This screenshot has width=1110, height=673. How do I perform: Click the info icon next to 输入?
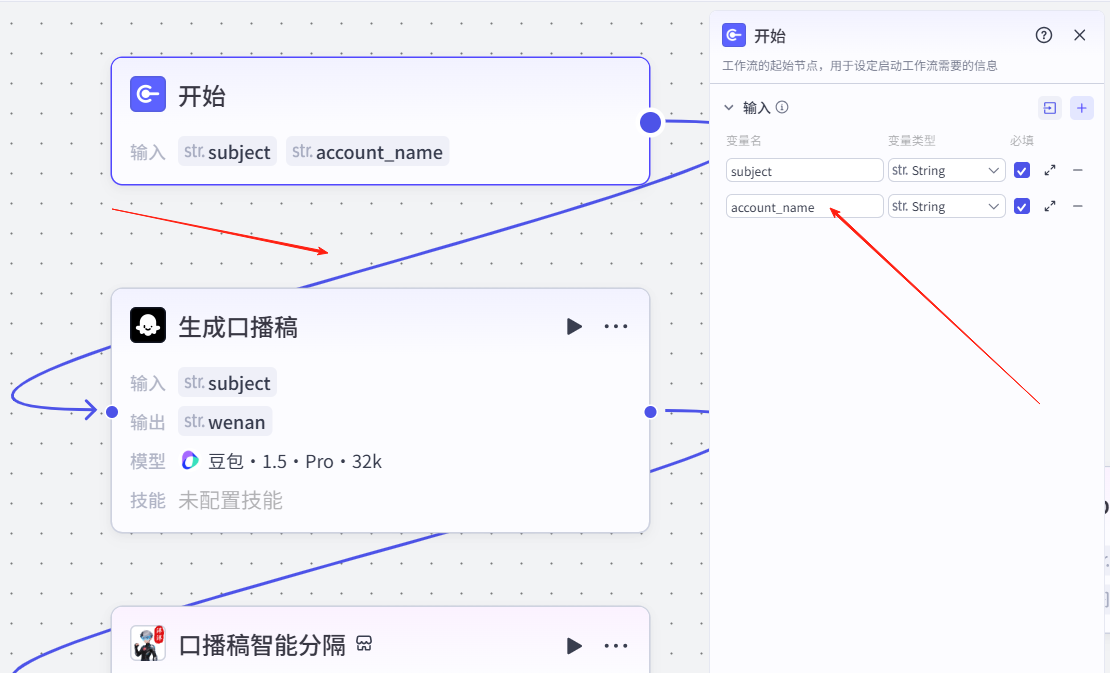(782, 107)
